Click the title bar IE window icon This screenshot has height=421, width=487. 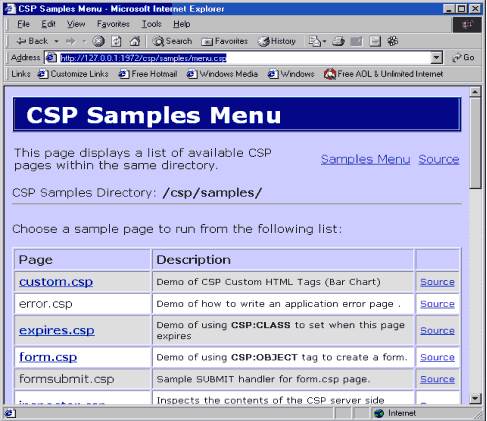pos(9,9)
